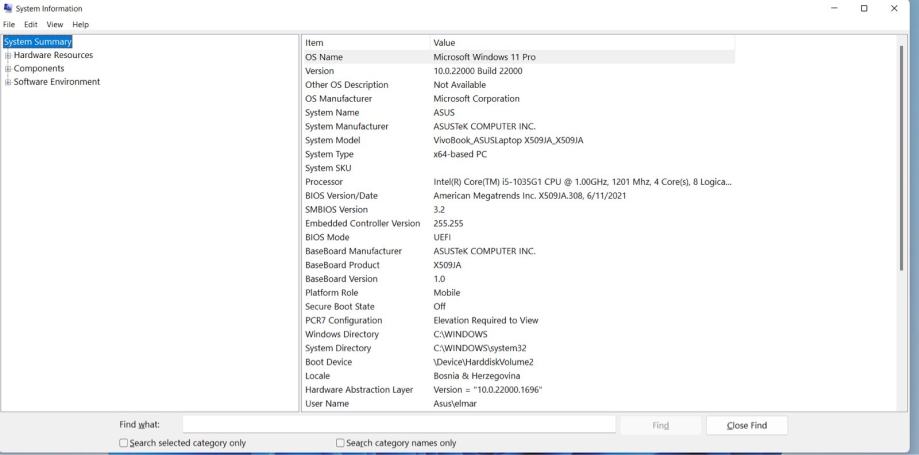Open the Edit menu
This screenshot has width=919, height=455.
[30, 25]
